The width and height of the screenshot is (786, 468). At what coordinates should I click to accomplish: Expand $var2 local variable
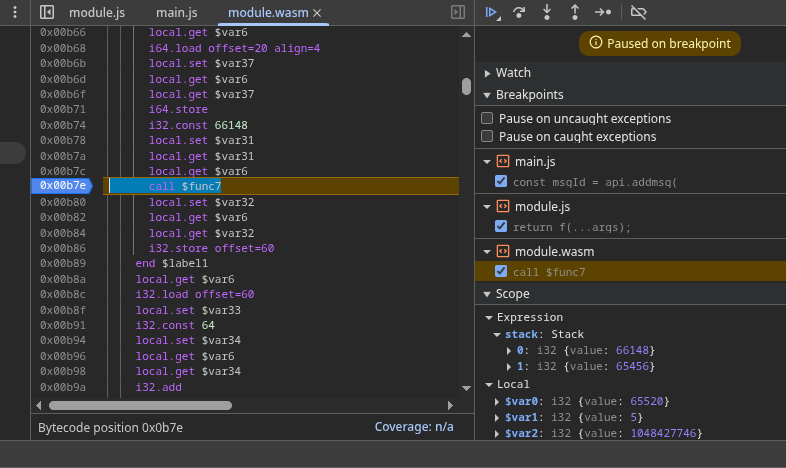(x=497, y=433)
